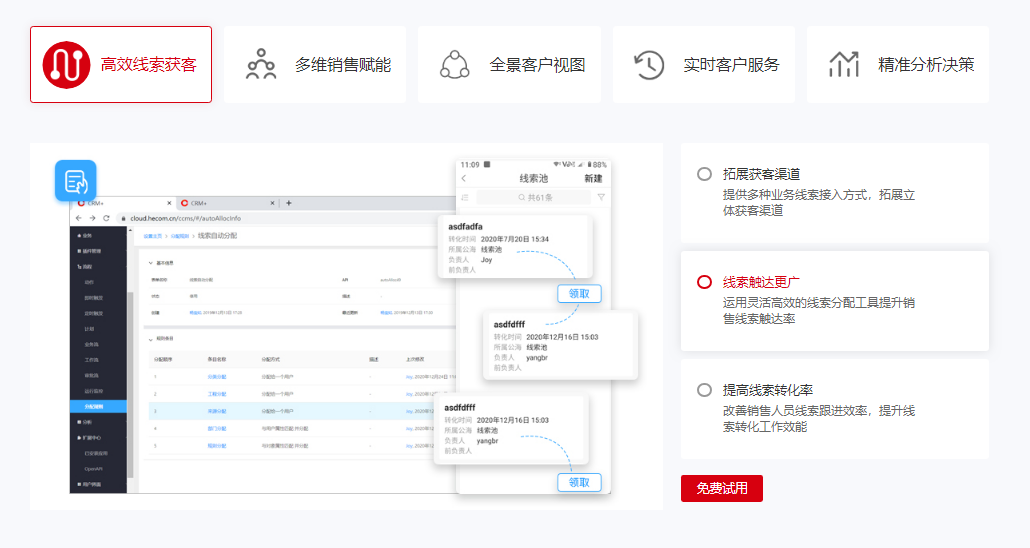
Task: Click the blue document-tap icon badge
Action: [x=76, y=181]
